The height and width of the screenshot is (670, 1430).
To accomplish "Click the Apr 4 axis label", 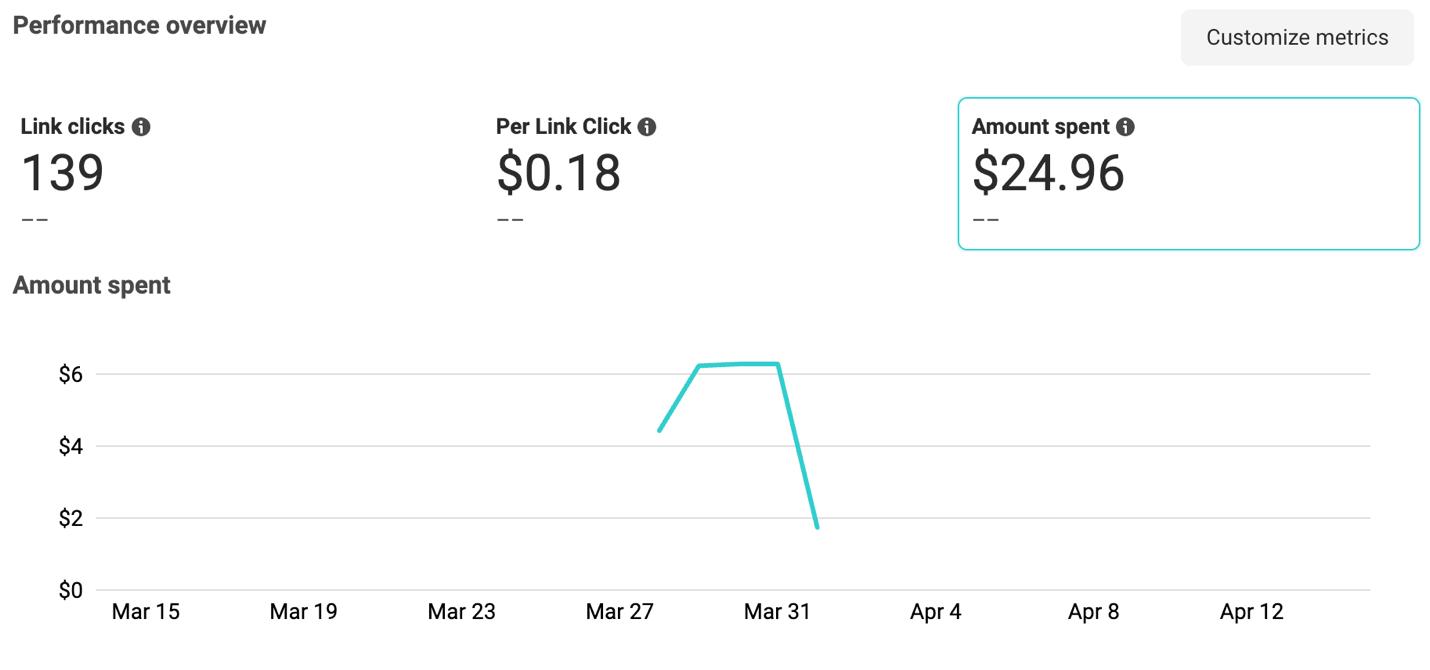I will click(935, 612).
